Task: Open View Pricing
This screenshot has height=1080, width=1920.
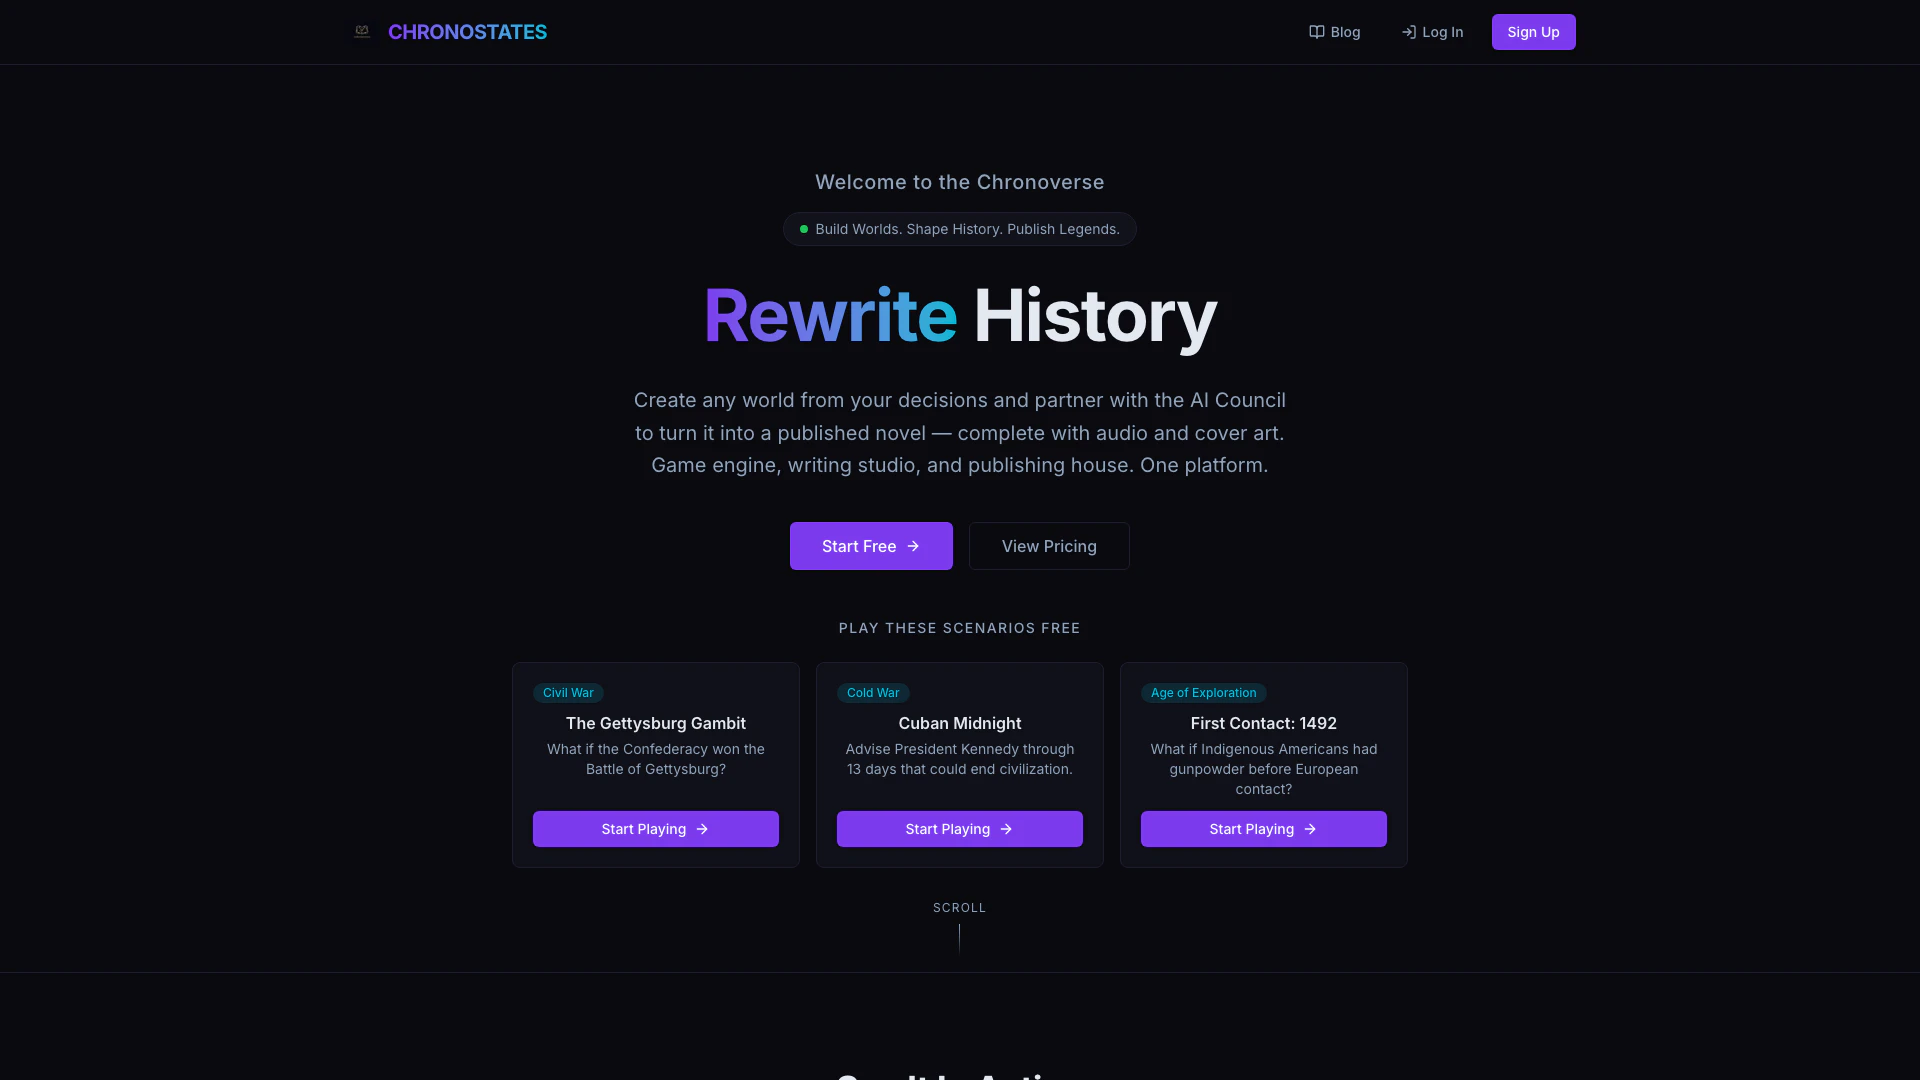Action: 1049,546
